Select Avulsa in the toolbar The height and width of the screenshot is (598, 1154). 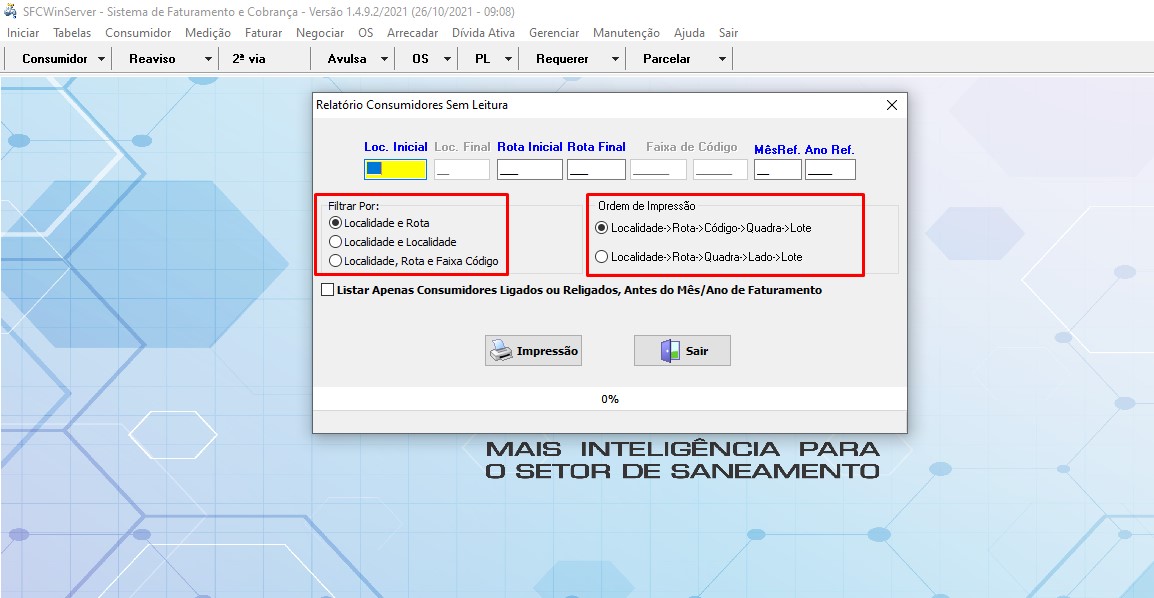(348, 58)
